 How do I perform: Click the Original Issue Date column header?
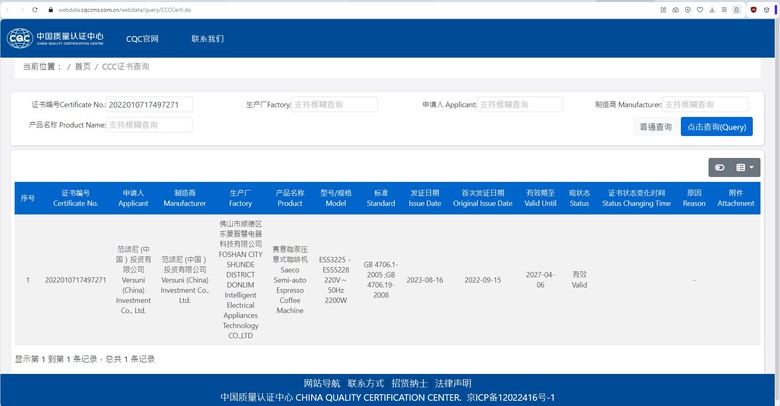click(483, 198)
